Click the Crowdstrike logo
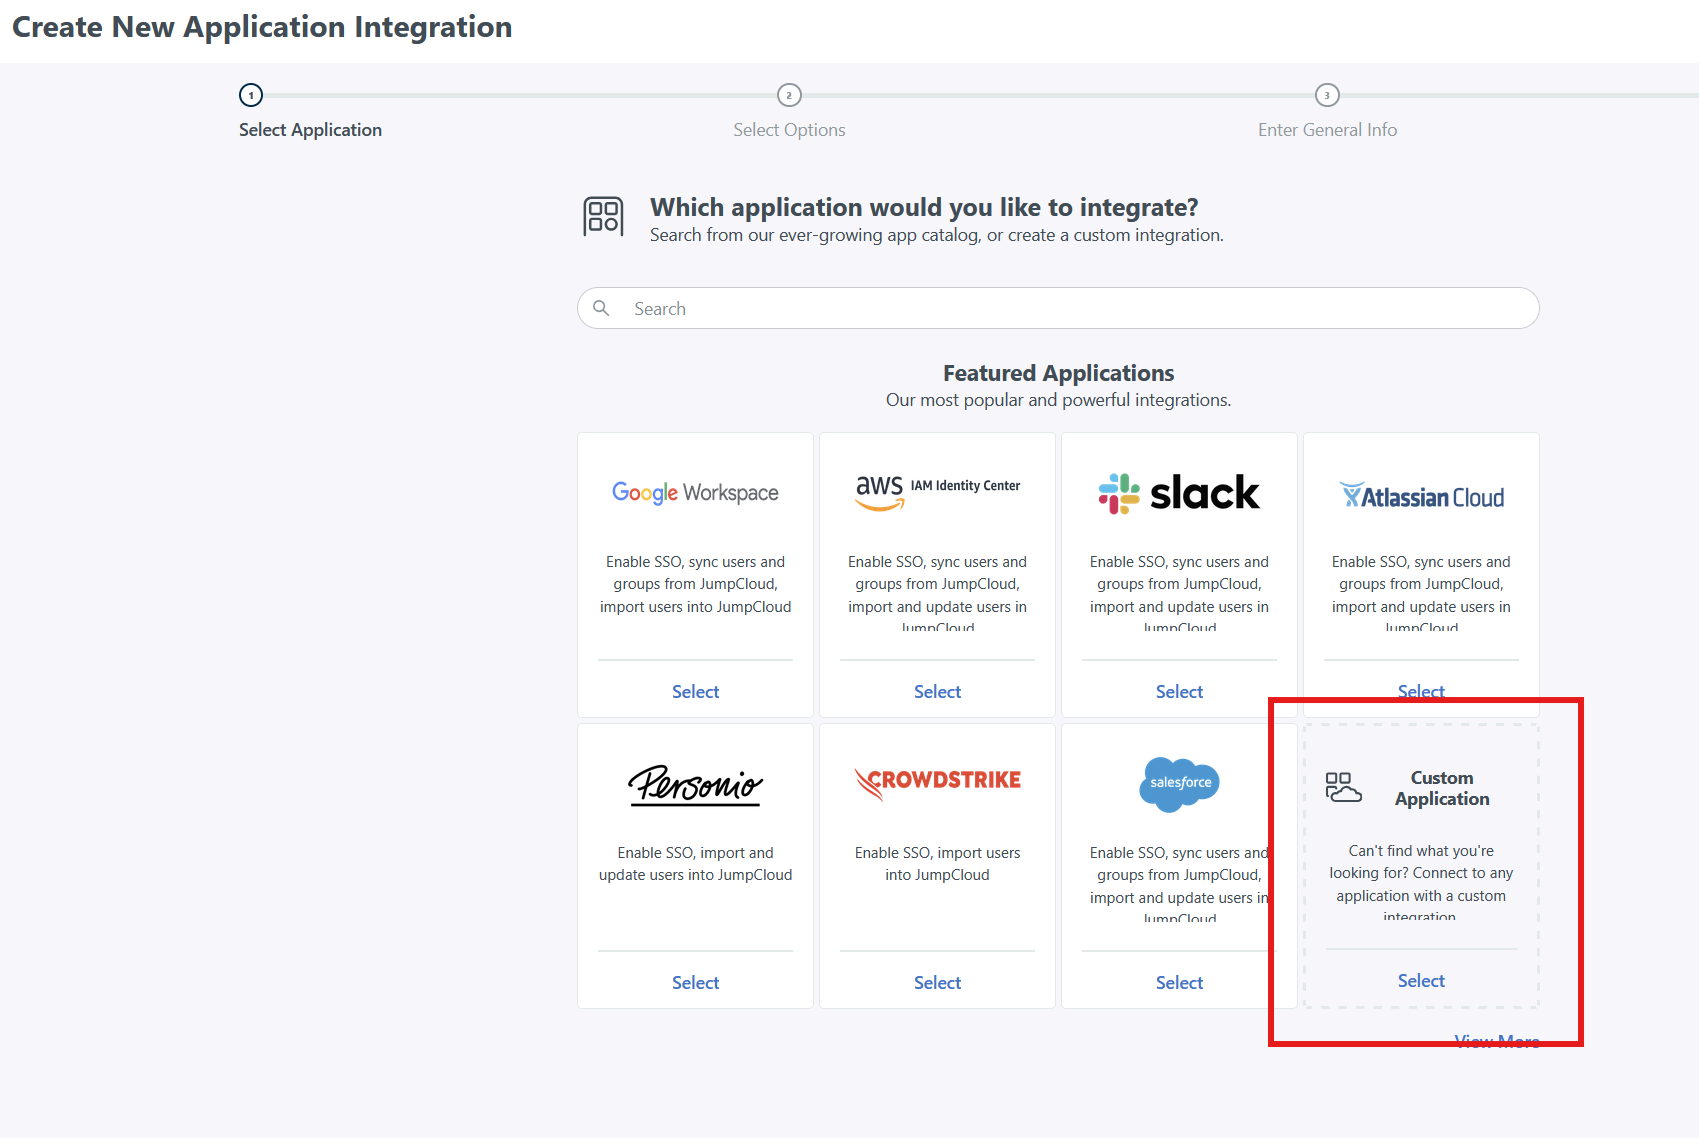Viewport: 1699px width, 1138px height. [936, 781]
